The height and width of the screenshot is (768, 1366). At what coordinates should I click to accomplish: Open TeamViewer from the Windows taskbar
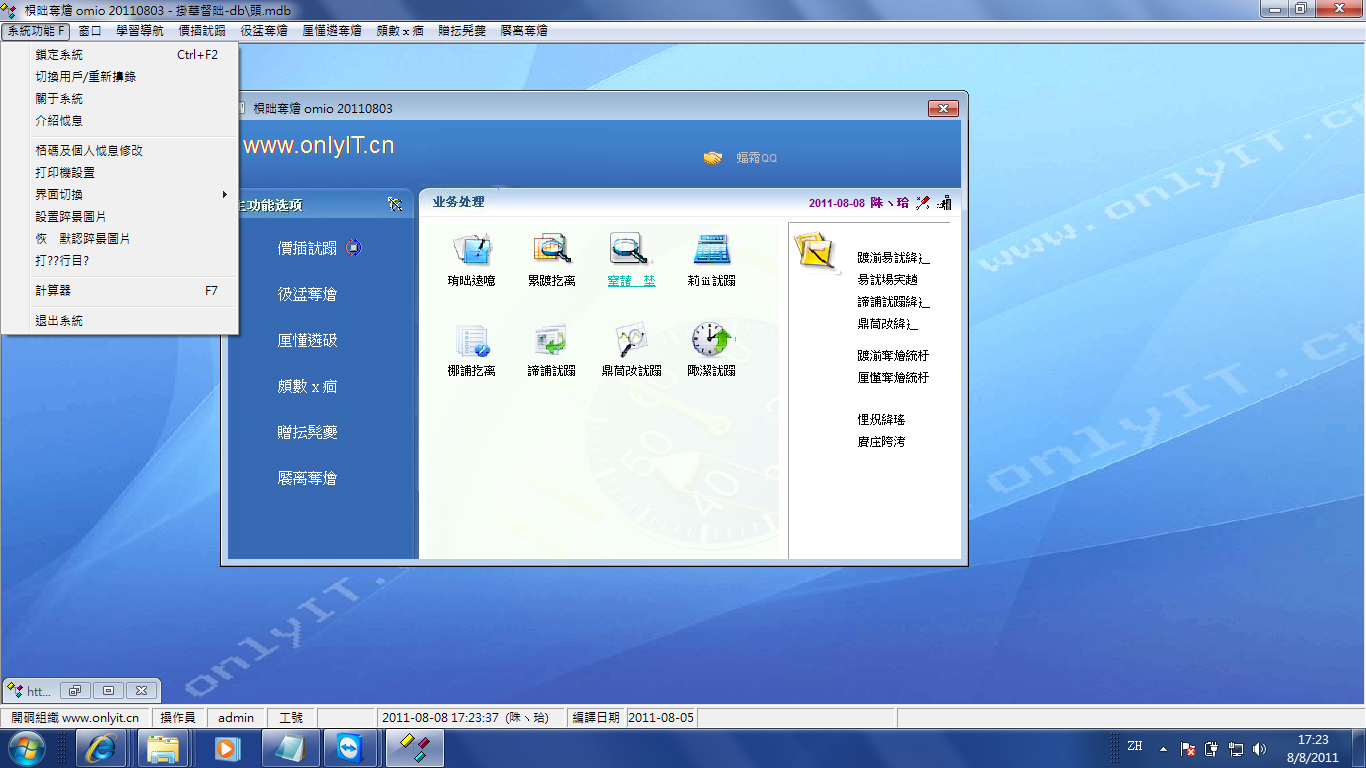pyautogui.click(x=351, y=748)
